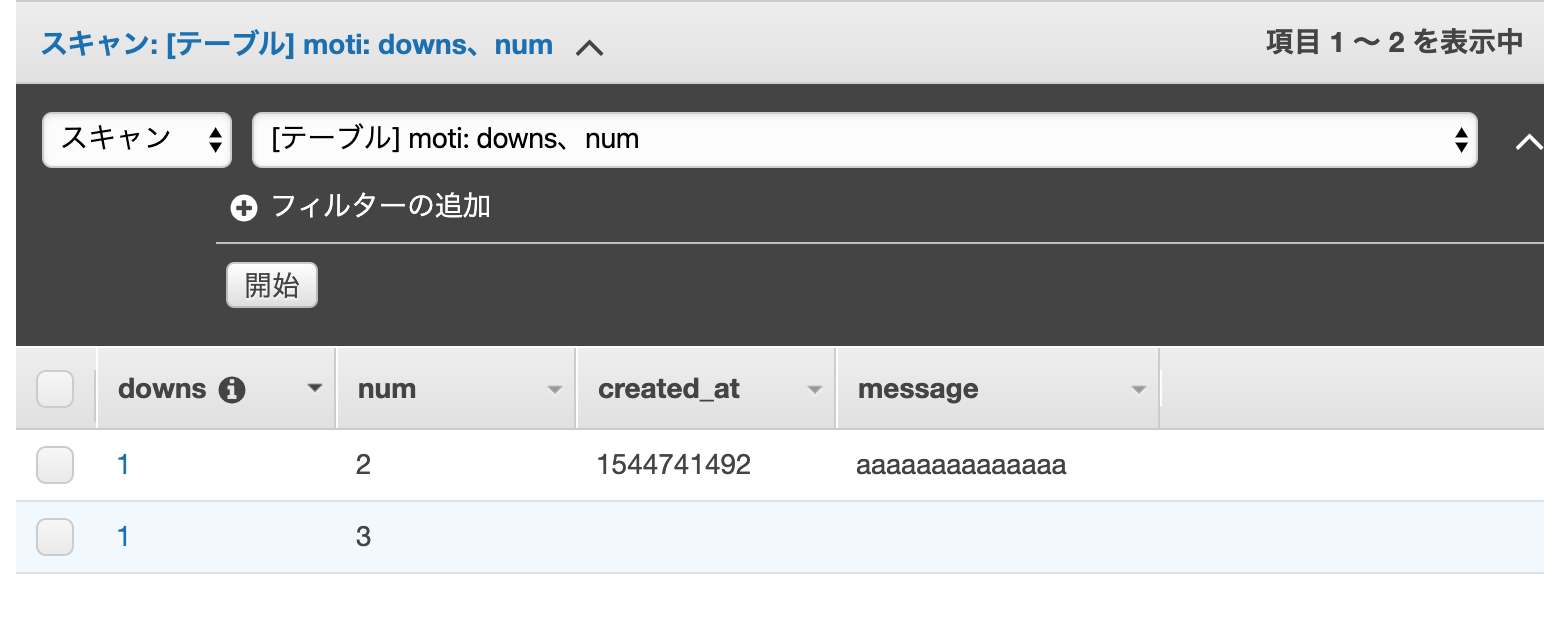
Task: Open the num column sort arrow
Action: pos(555,390)
